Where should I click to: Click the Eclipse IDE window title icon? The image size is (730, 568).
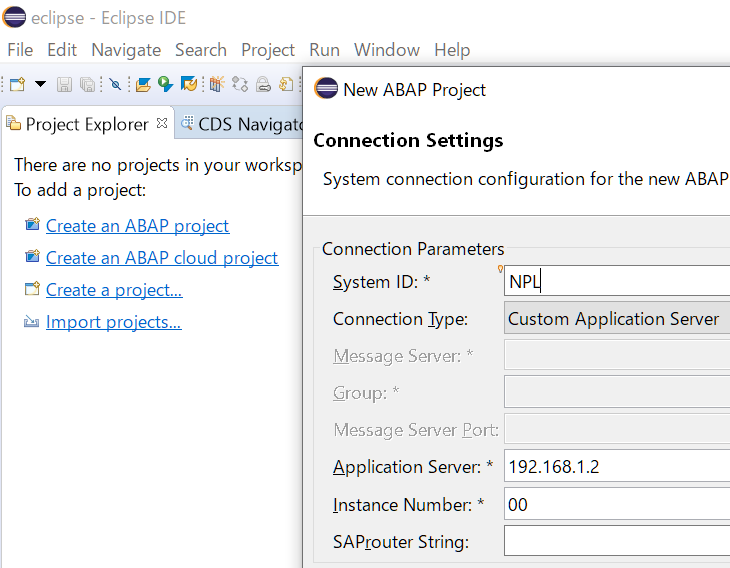point(14,17)
